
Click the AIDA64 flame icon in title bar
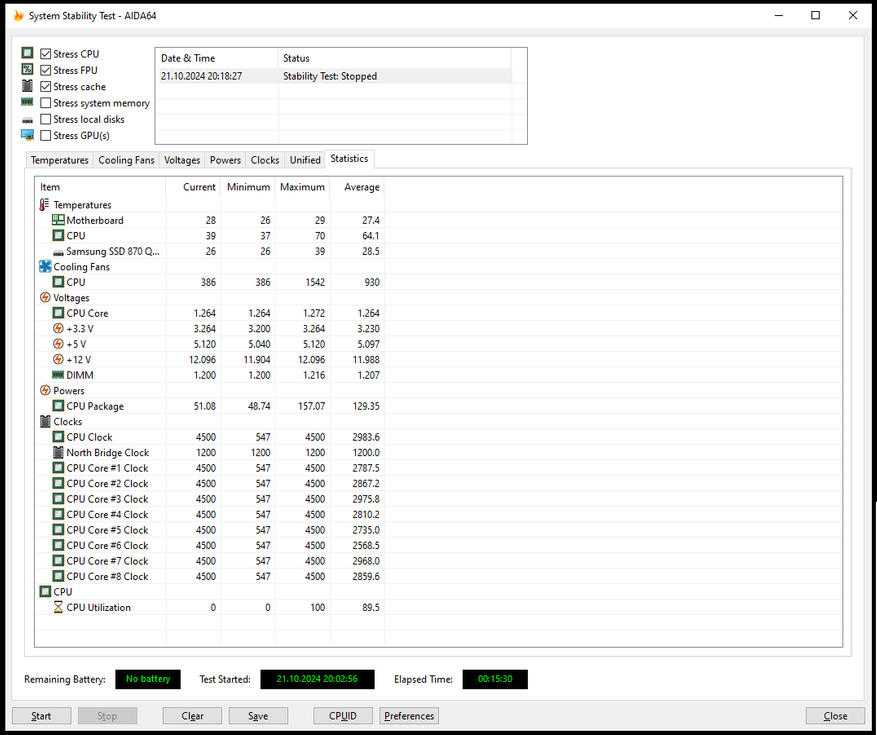18,16
